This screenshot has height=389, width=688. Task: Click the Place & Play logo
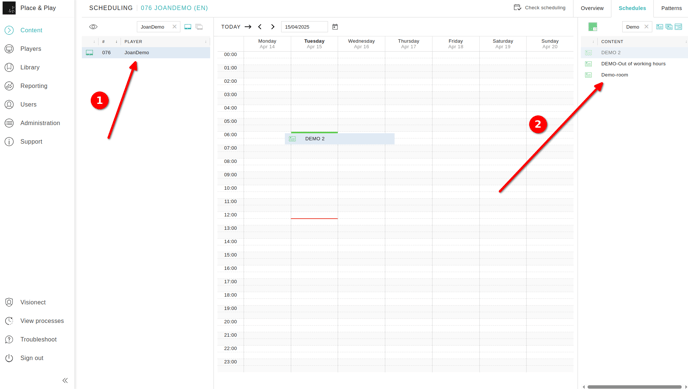pyautogui.click(x=9, y=8)
